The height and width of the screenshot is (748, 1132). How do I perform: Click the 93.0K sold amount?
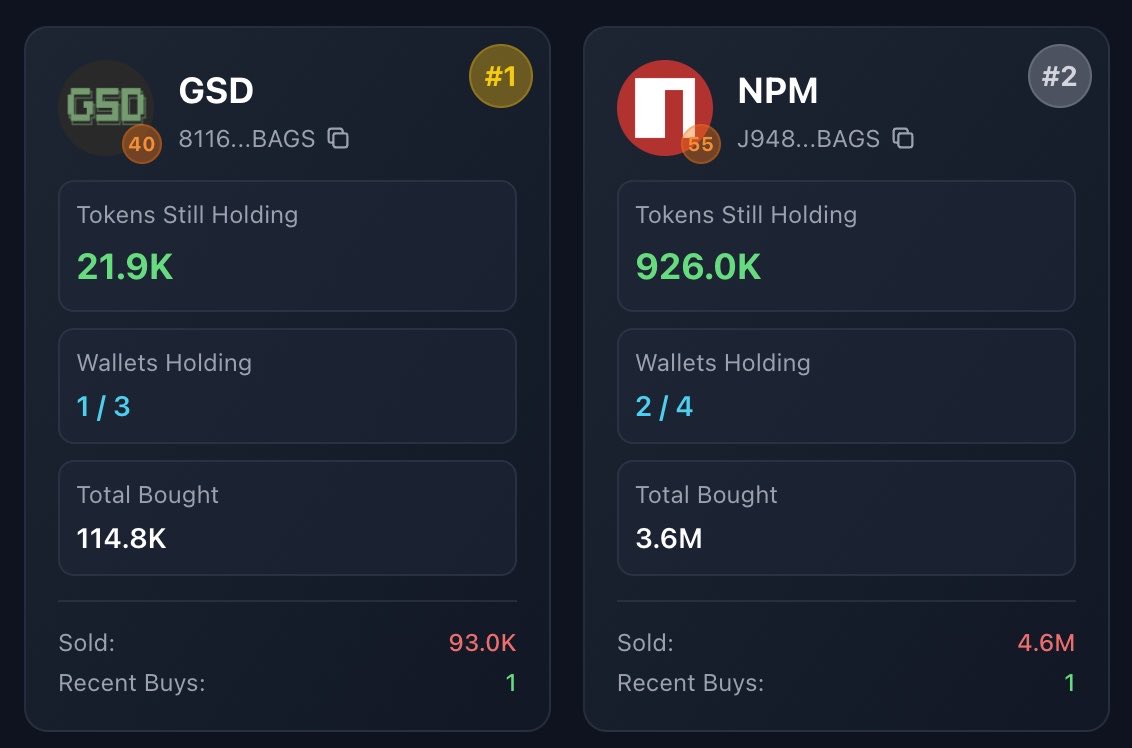482,643
